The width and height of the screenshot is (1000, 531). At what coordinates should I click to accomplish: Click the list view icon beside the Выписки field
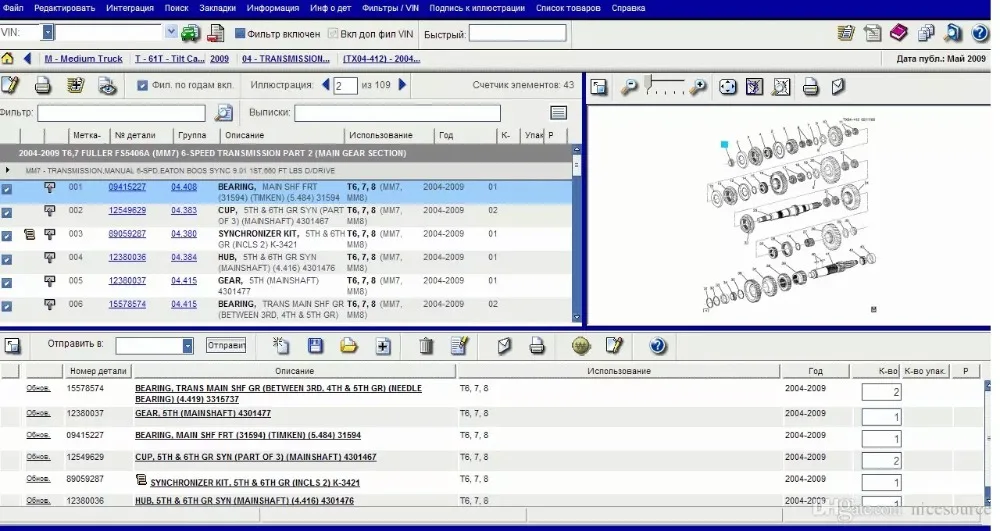coord(559,113)
